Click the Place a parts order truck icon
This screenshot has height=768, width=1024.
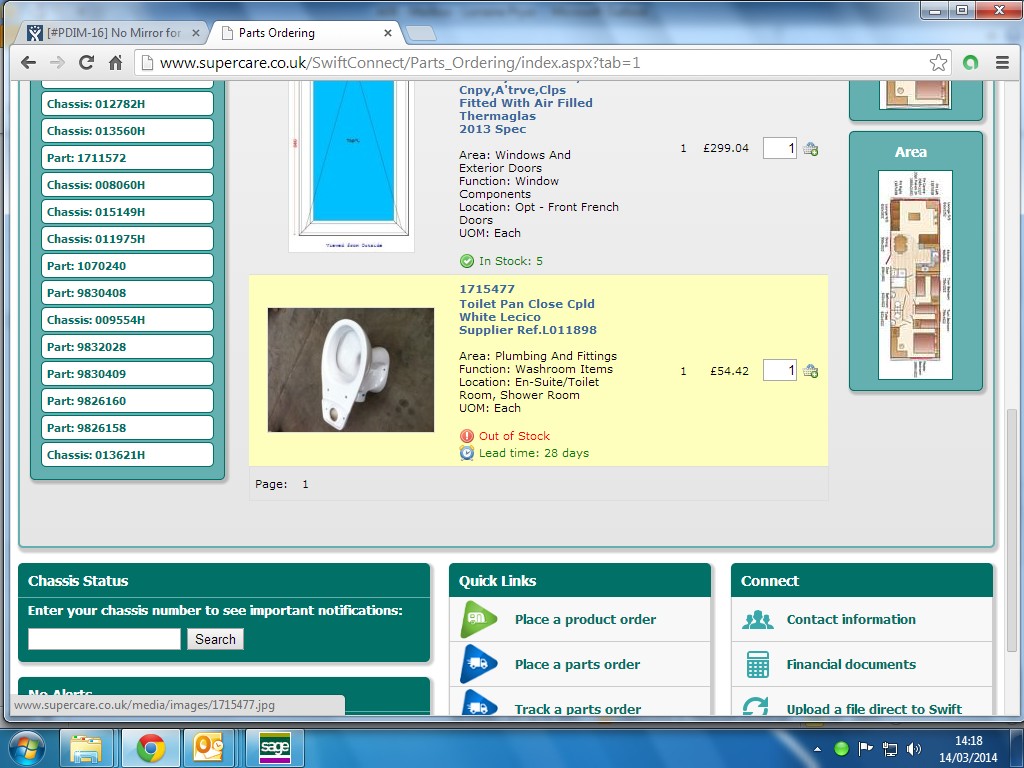[478, 665]
